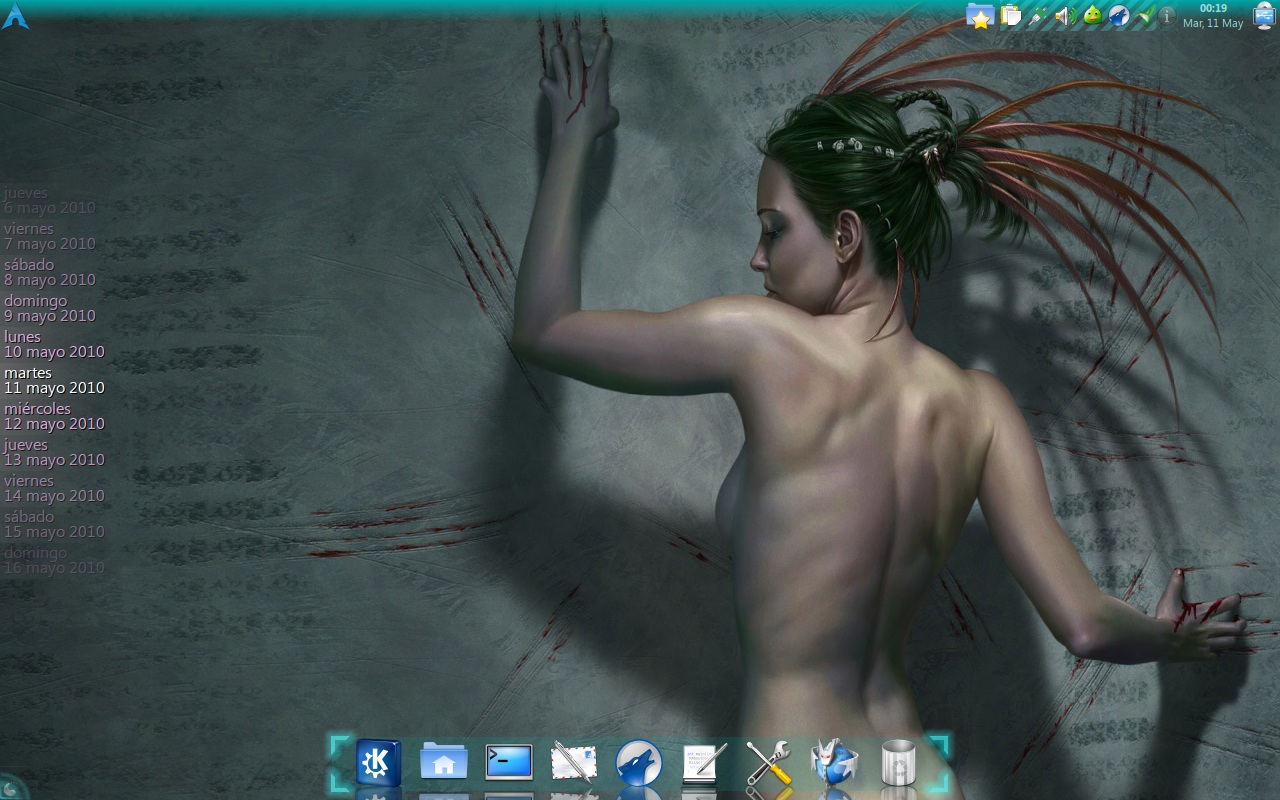The width and height of the screenshot is (1280, 800).
Task: Show notifications via the info icon
Action: (1167, 16)
